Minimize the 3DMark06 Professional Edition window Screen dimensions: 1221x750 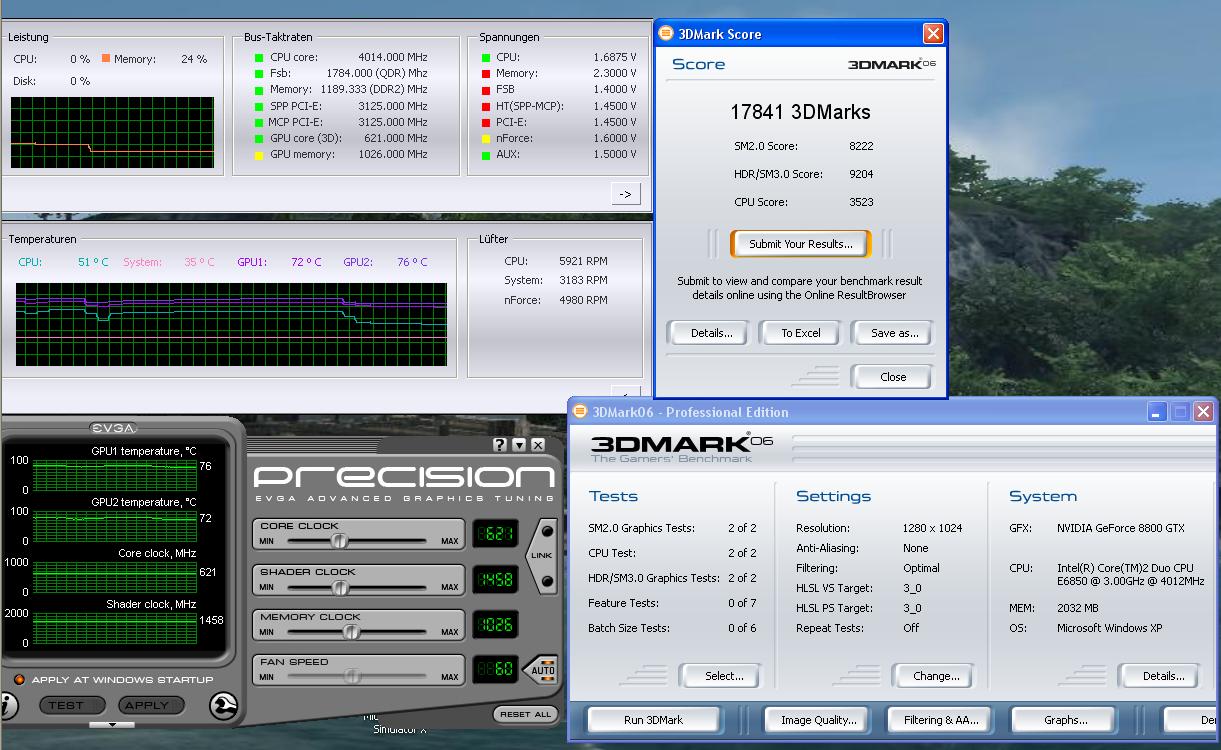coord(1157,412)
